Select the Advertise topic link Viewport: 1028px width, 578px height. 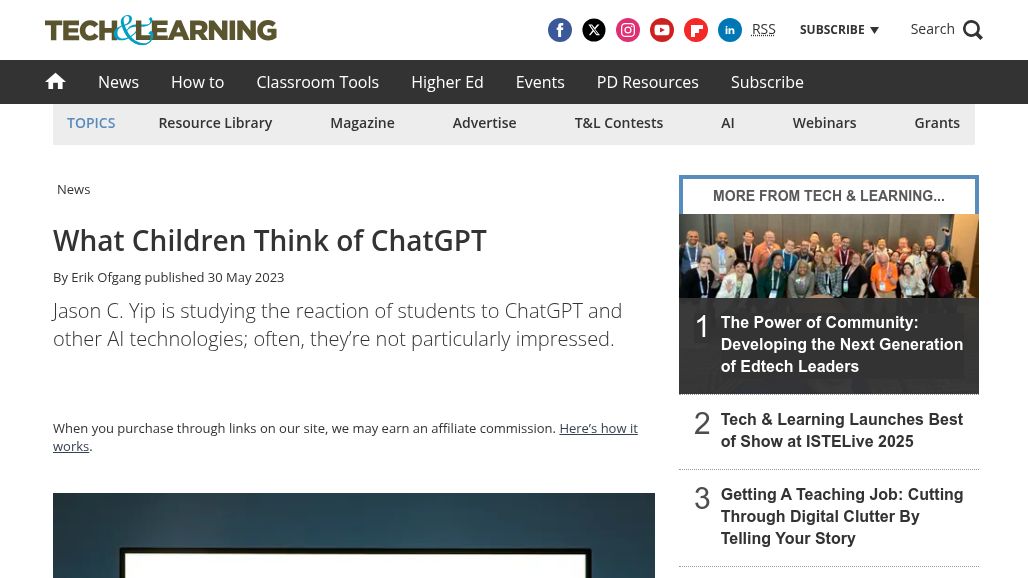pos(484,123)
